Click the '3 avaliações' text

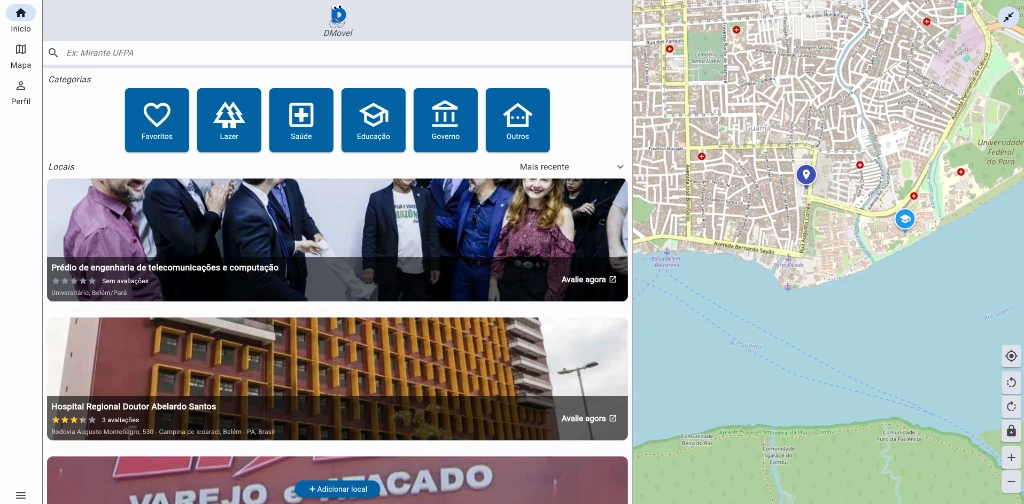(x=120, y=420)
